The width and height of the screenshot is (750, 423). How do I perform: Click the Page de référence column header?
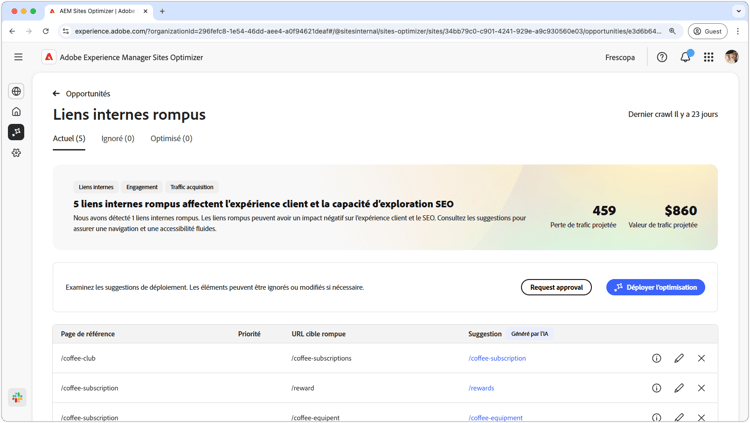click(88, 334)
